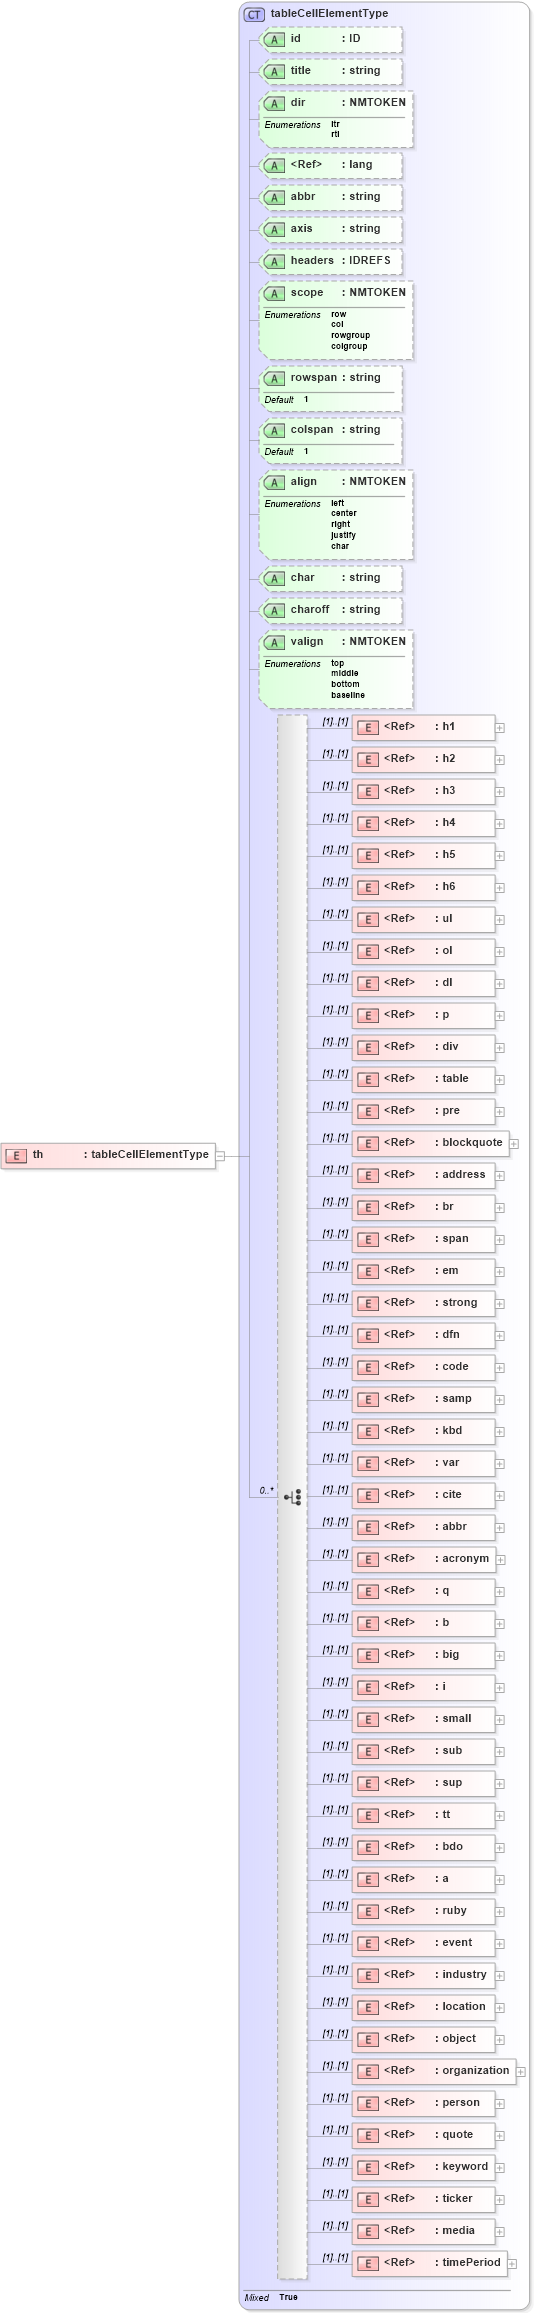Select the event element reference box
This screenshot has height=2313, width=534.
[x=423, y=1943]
